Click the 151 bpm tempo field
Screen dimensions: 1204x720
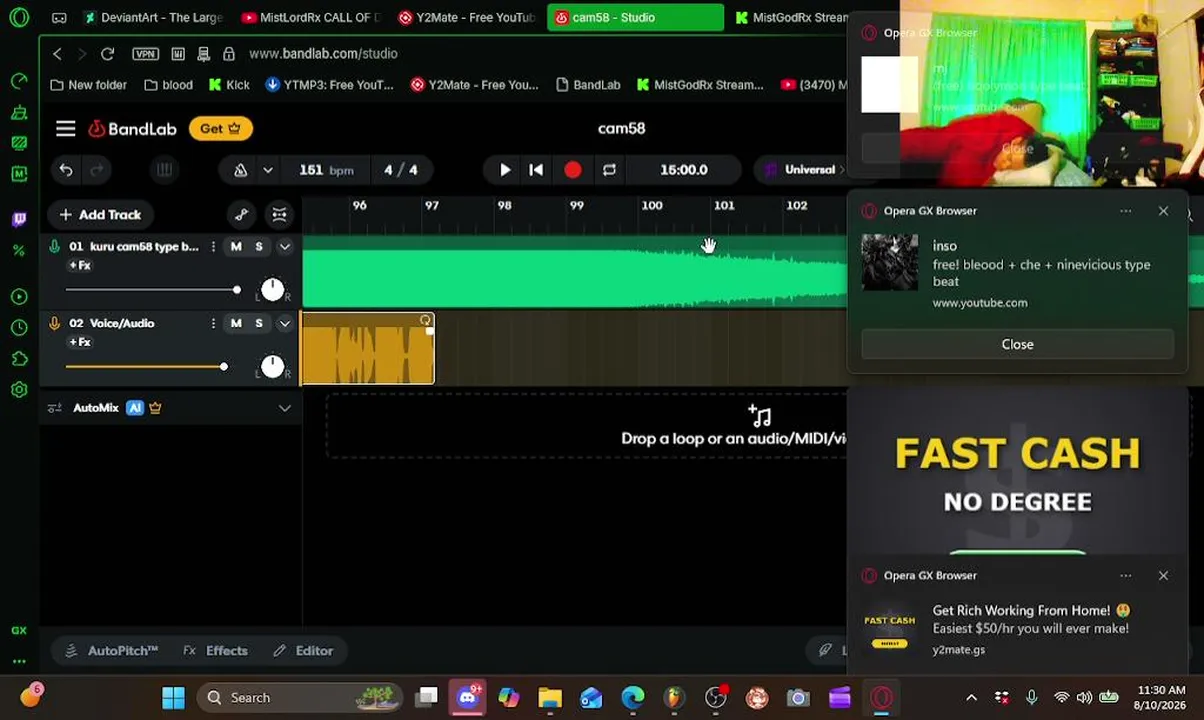(x=326, y=170)
